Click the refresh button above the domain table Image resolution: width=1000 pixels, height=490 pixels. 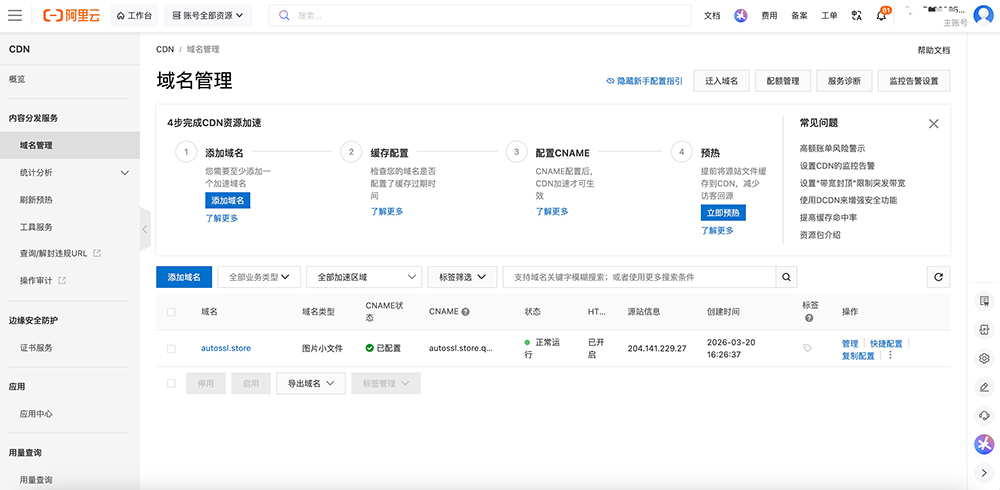(x=937, y=277)
